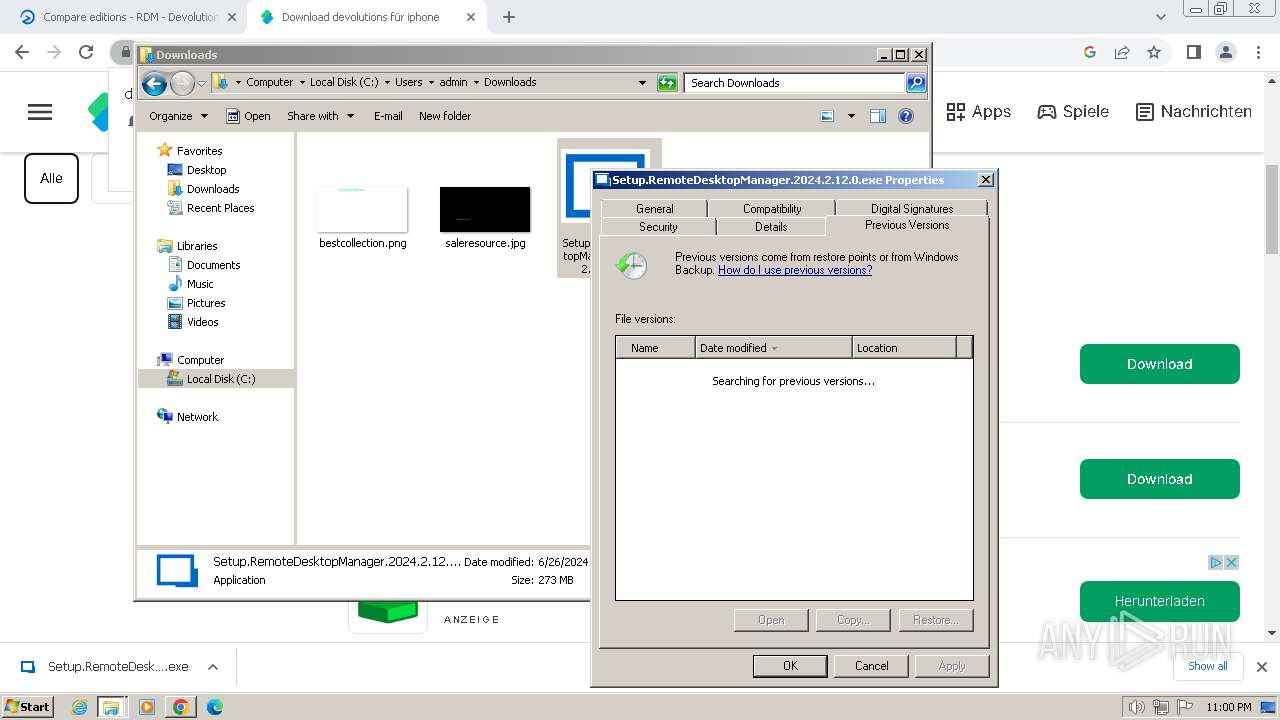Image resolution: width=1280 pixels, height=720 pixels.
Task: Click Name column header in File versions
Action: point(655,348)
